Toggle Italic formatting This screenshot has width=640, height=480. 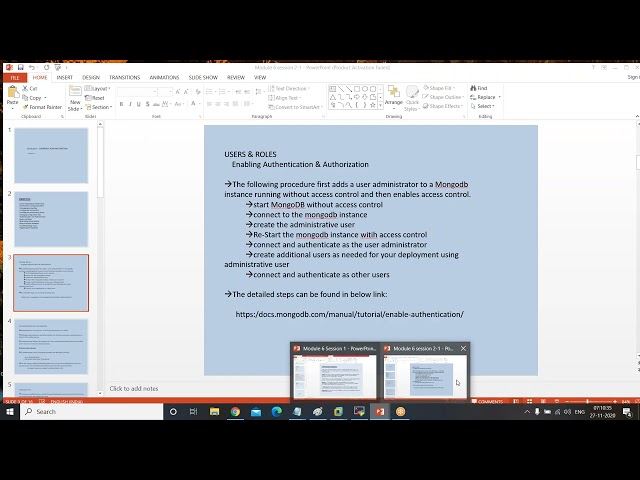[x=130, y=104]
